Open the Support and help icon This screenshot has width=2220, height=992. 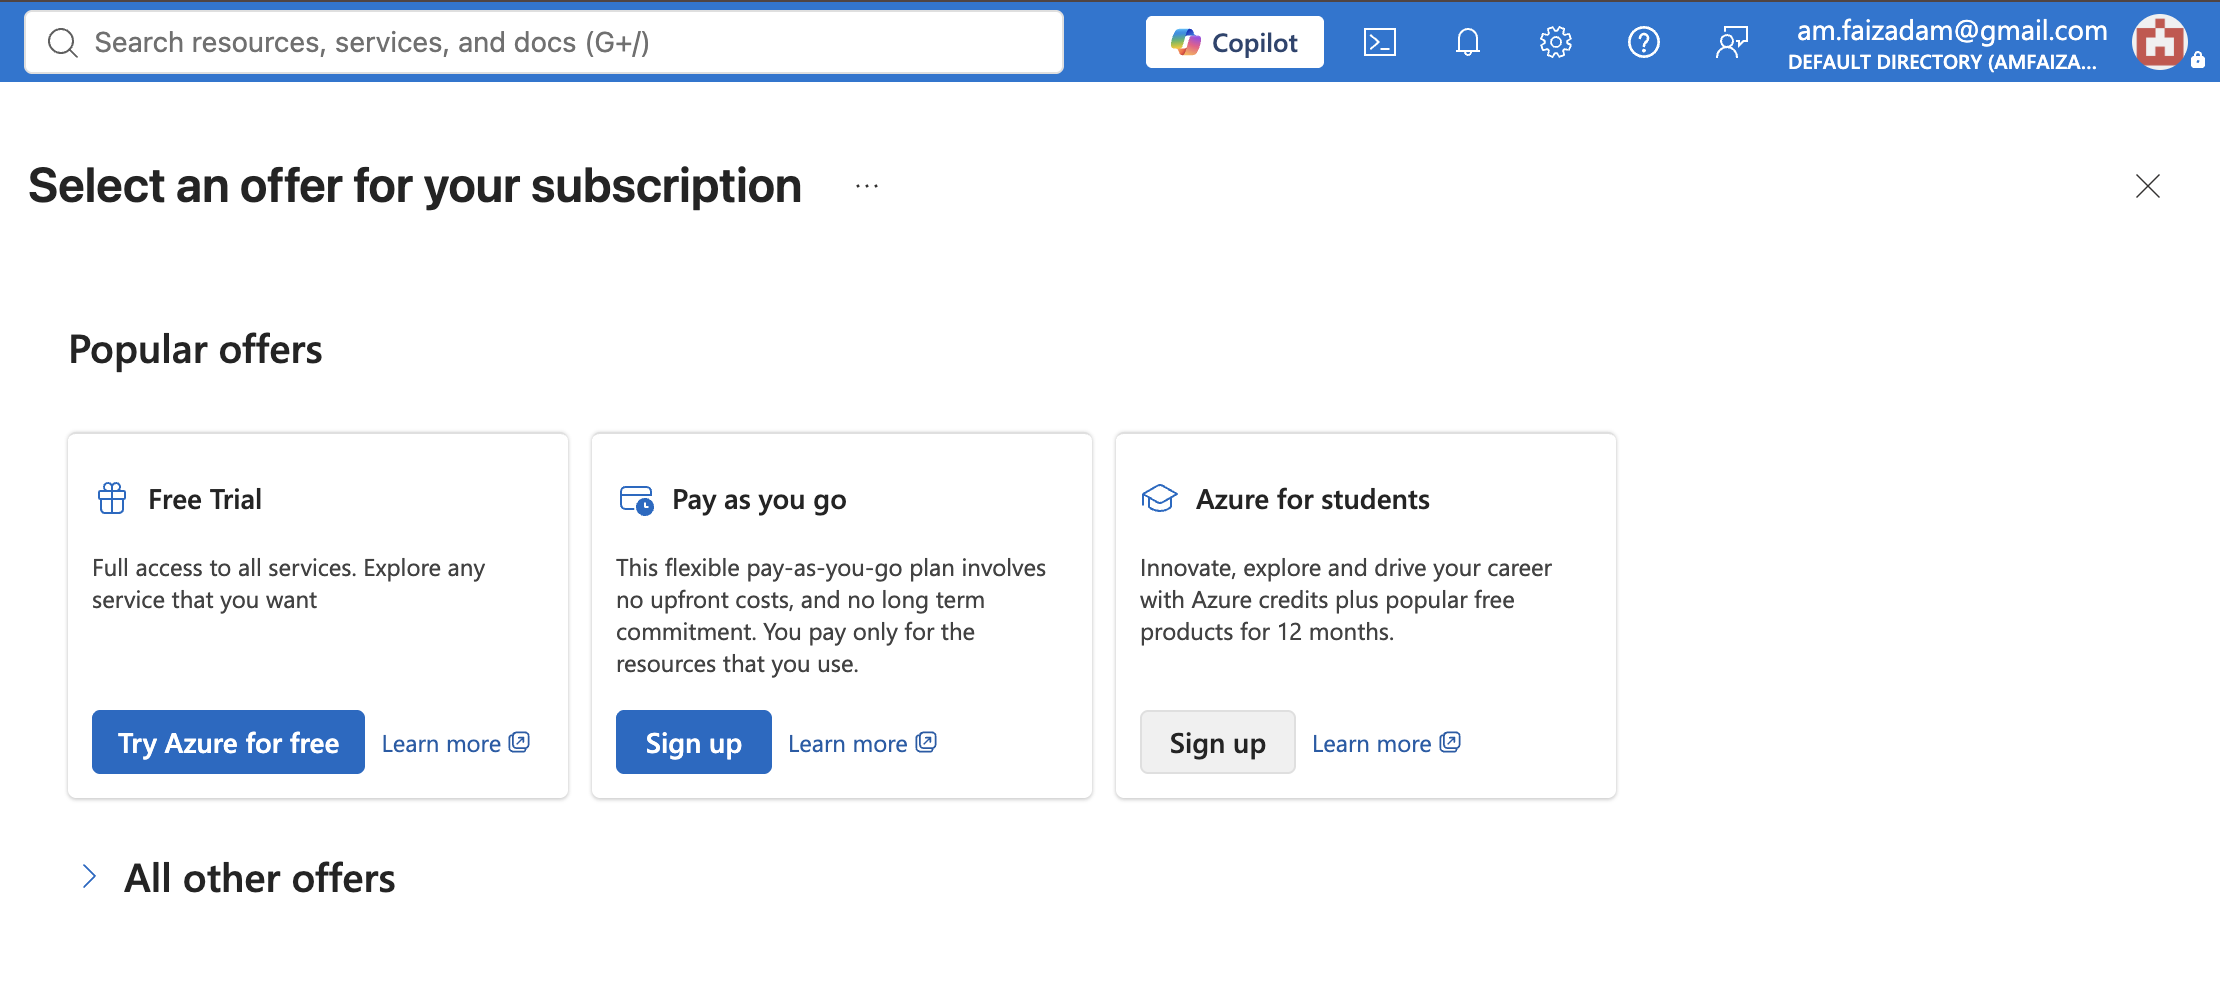coord(1644,42)
